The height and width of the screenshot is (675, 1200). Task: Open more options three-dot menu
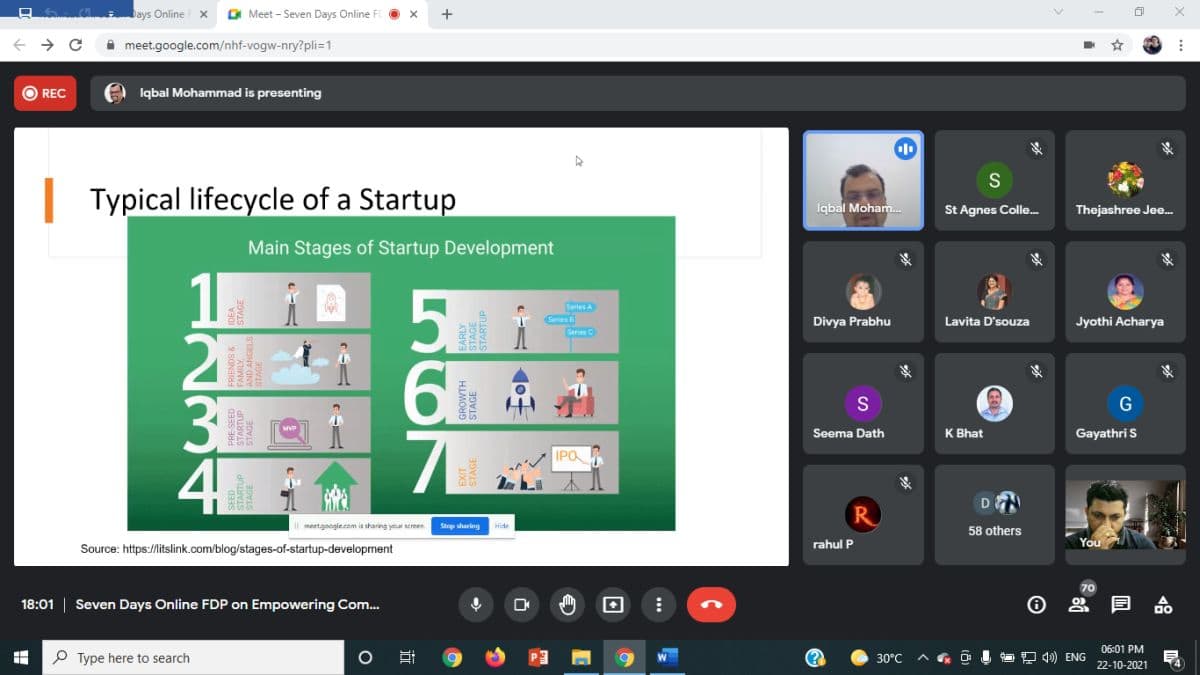click(x=658, y=604)
